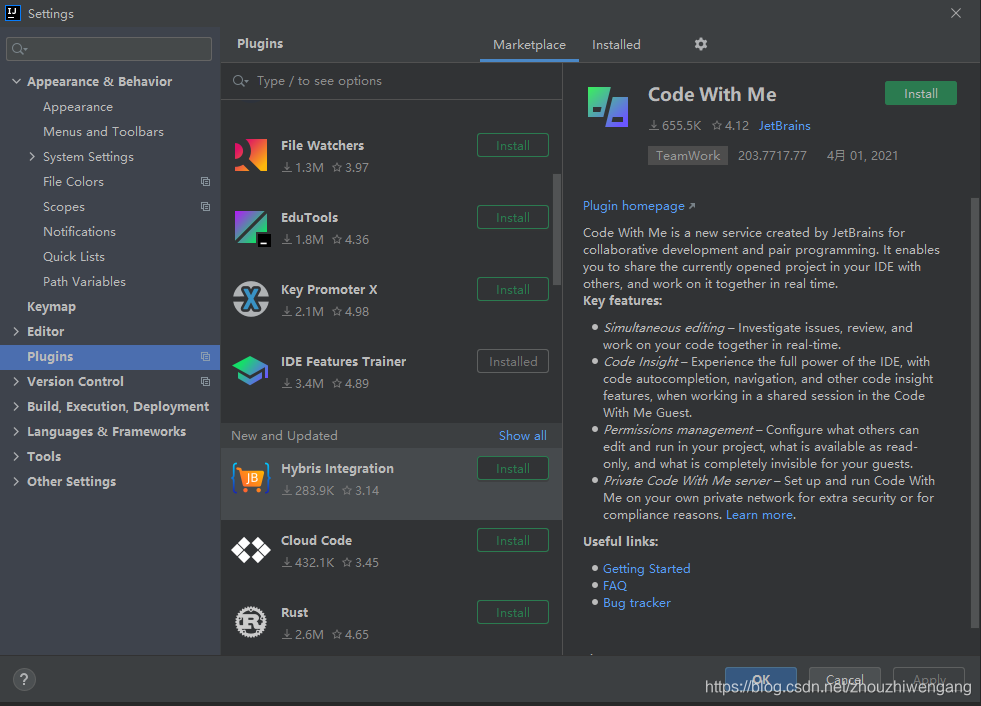
Task: Click the plugin list scrollbar
Action: 557,229
